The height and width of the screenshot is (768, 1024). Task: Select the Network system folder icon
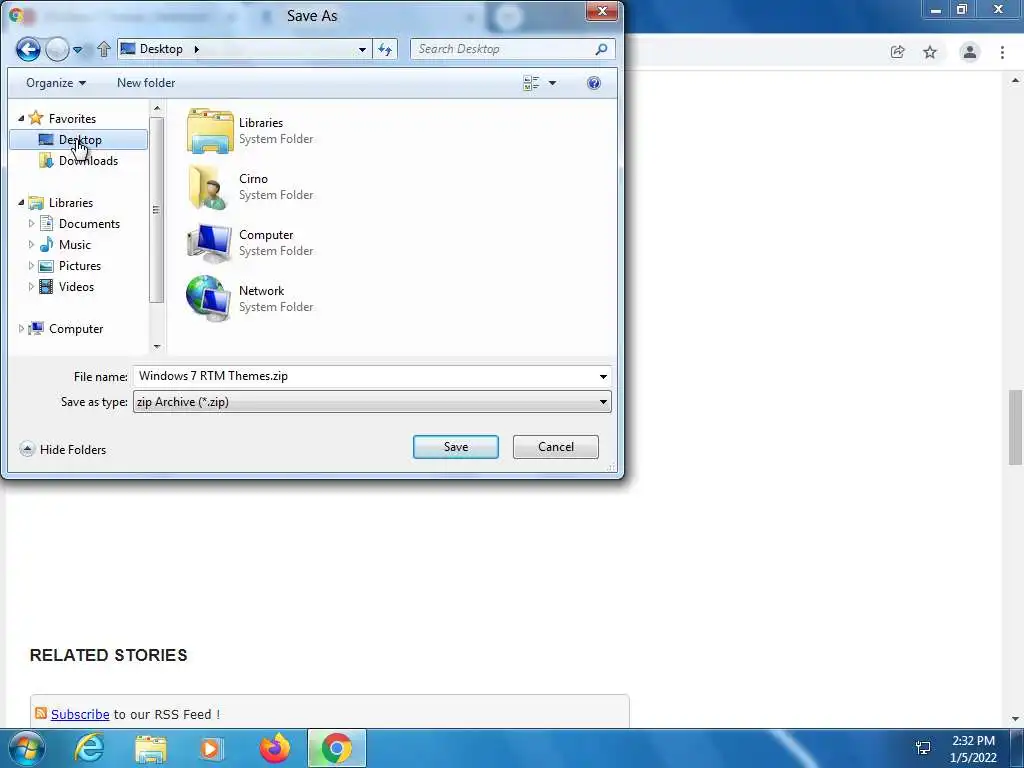[x=210, y=299]
